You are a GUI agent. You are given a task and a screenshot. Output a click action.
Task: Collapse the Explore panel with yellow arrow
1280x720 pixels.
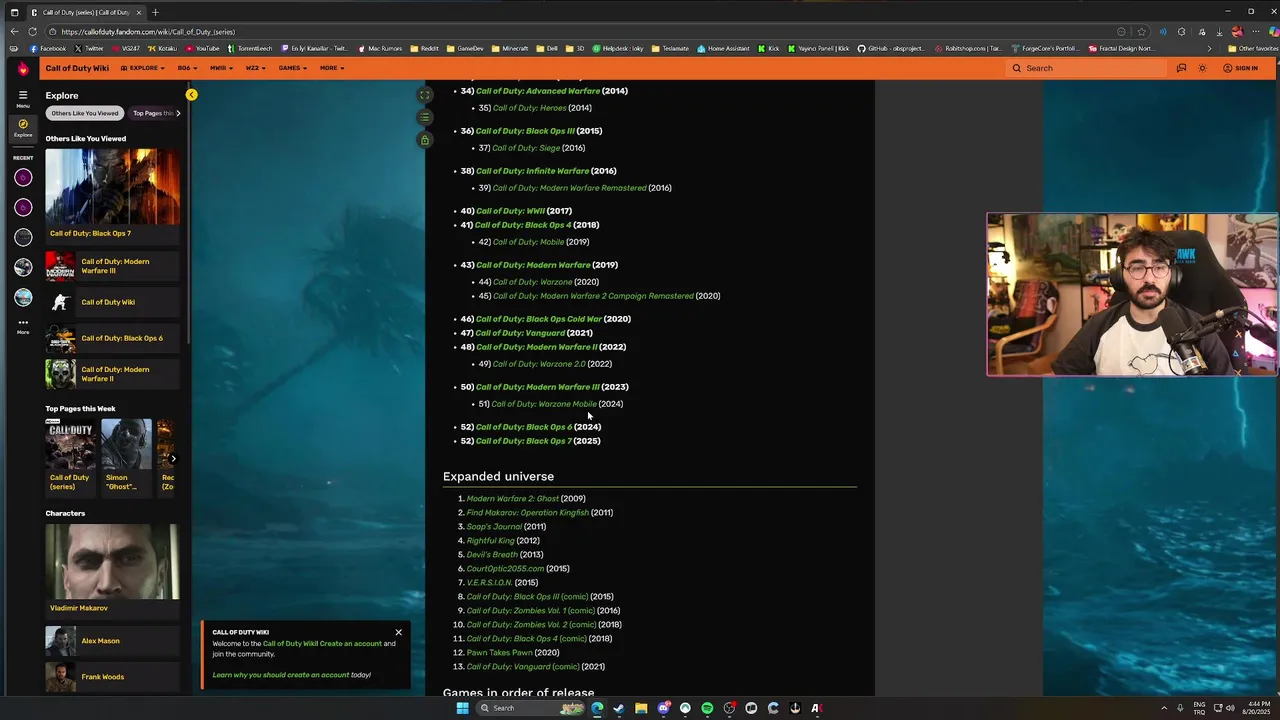191,95
